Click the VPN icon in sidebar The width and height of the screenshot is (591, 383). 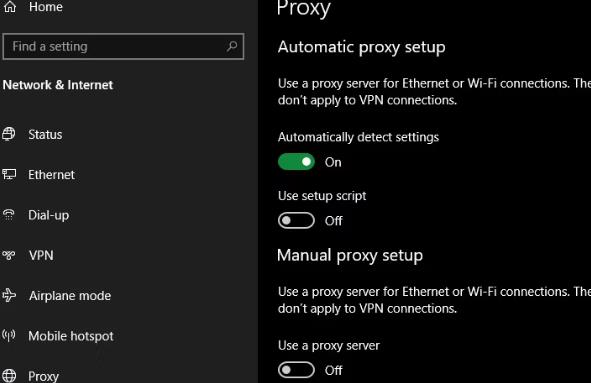9,255
